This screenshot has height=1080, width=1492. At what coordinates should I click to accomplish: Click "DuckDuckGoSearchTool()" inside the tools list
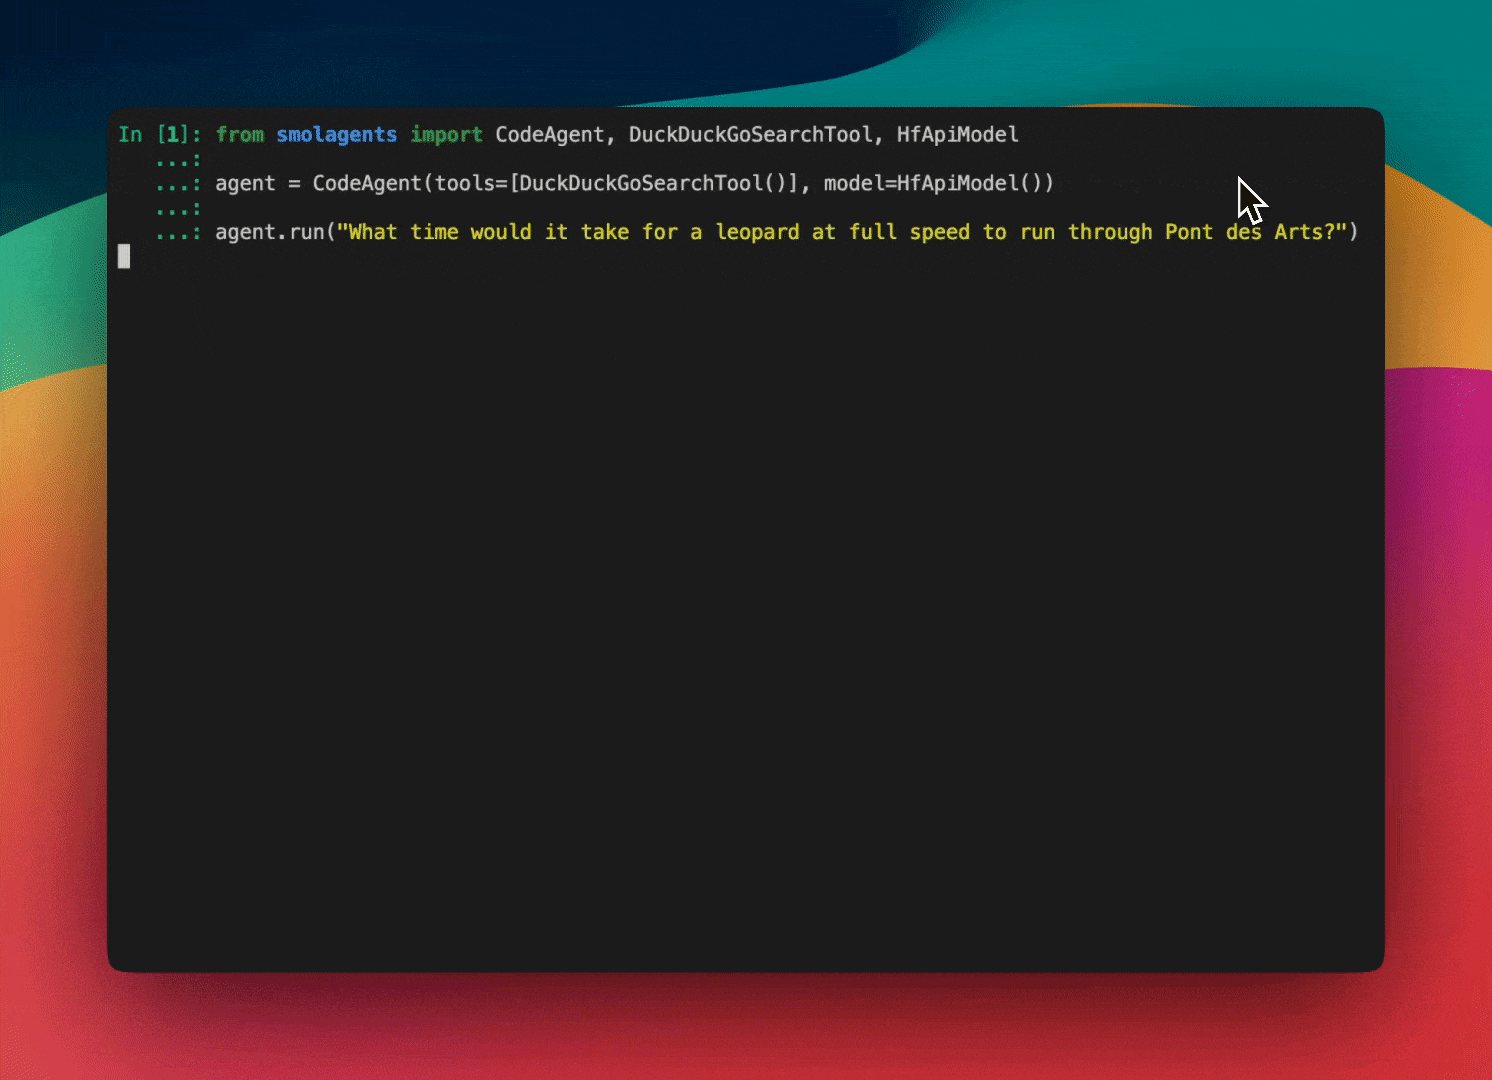(653, 184)
